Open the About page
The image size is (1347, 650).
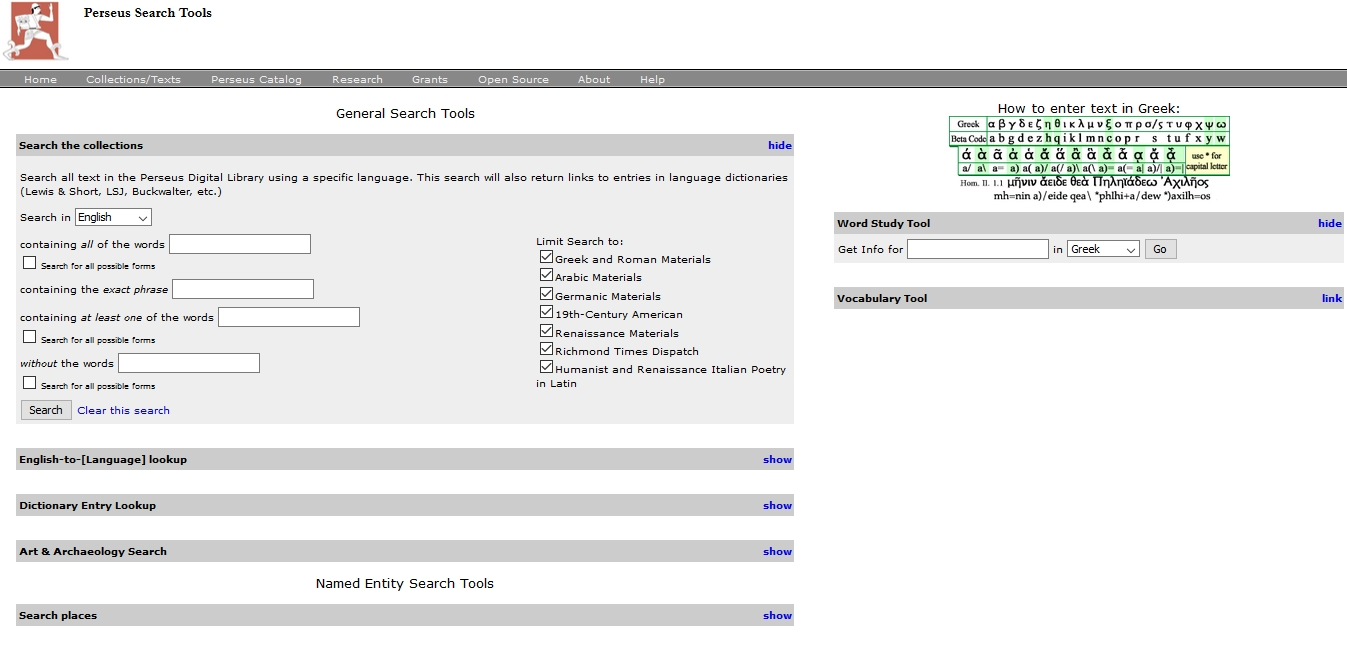594,80
